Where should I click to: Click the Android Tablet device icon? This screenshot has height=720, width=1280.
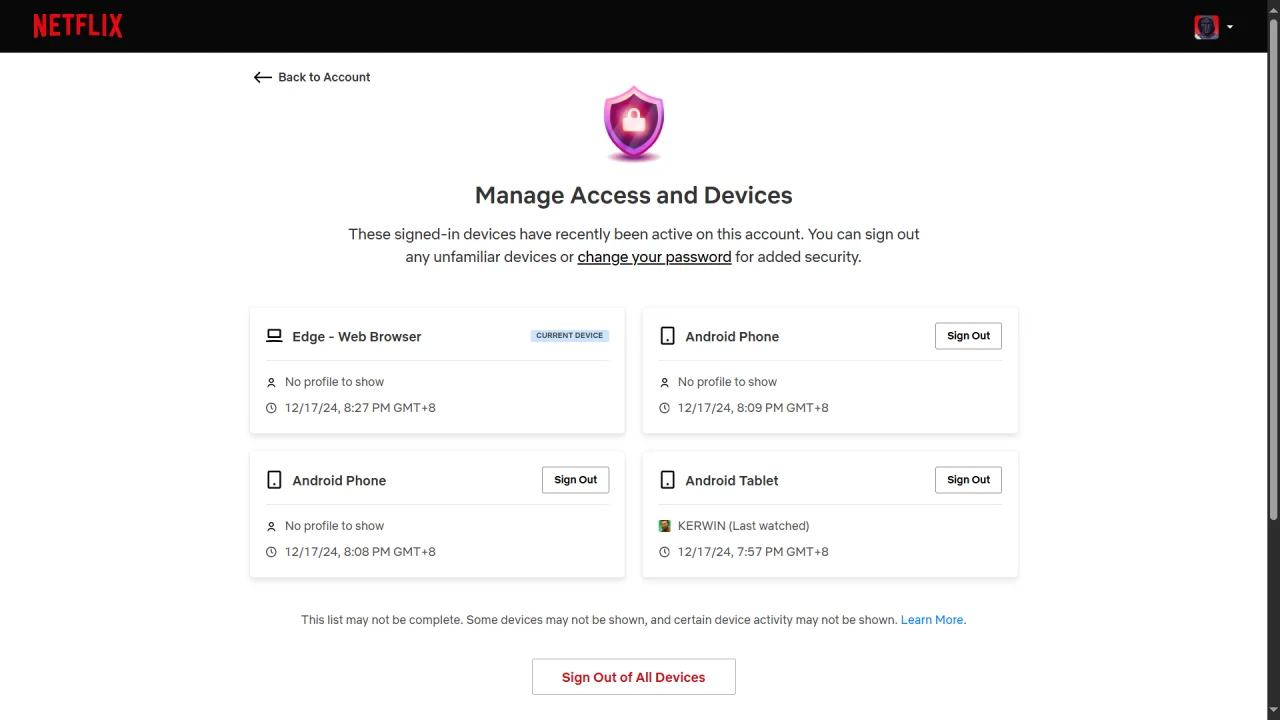click(x=667, y=480)
